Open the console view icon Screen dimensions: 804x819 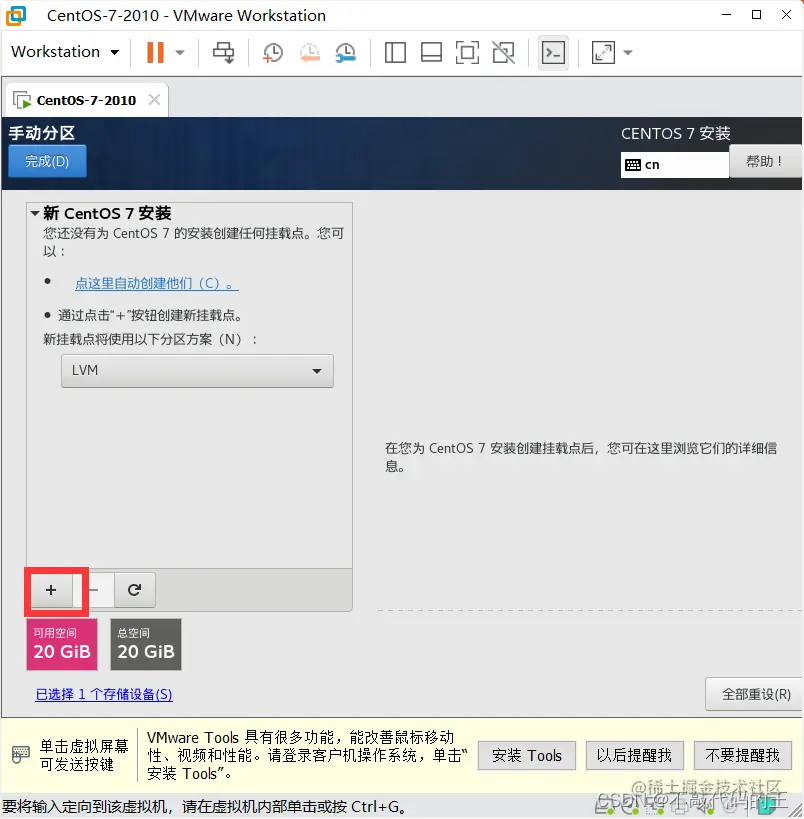point(553,52)
